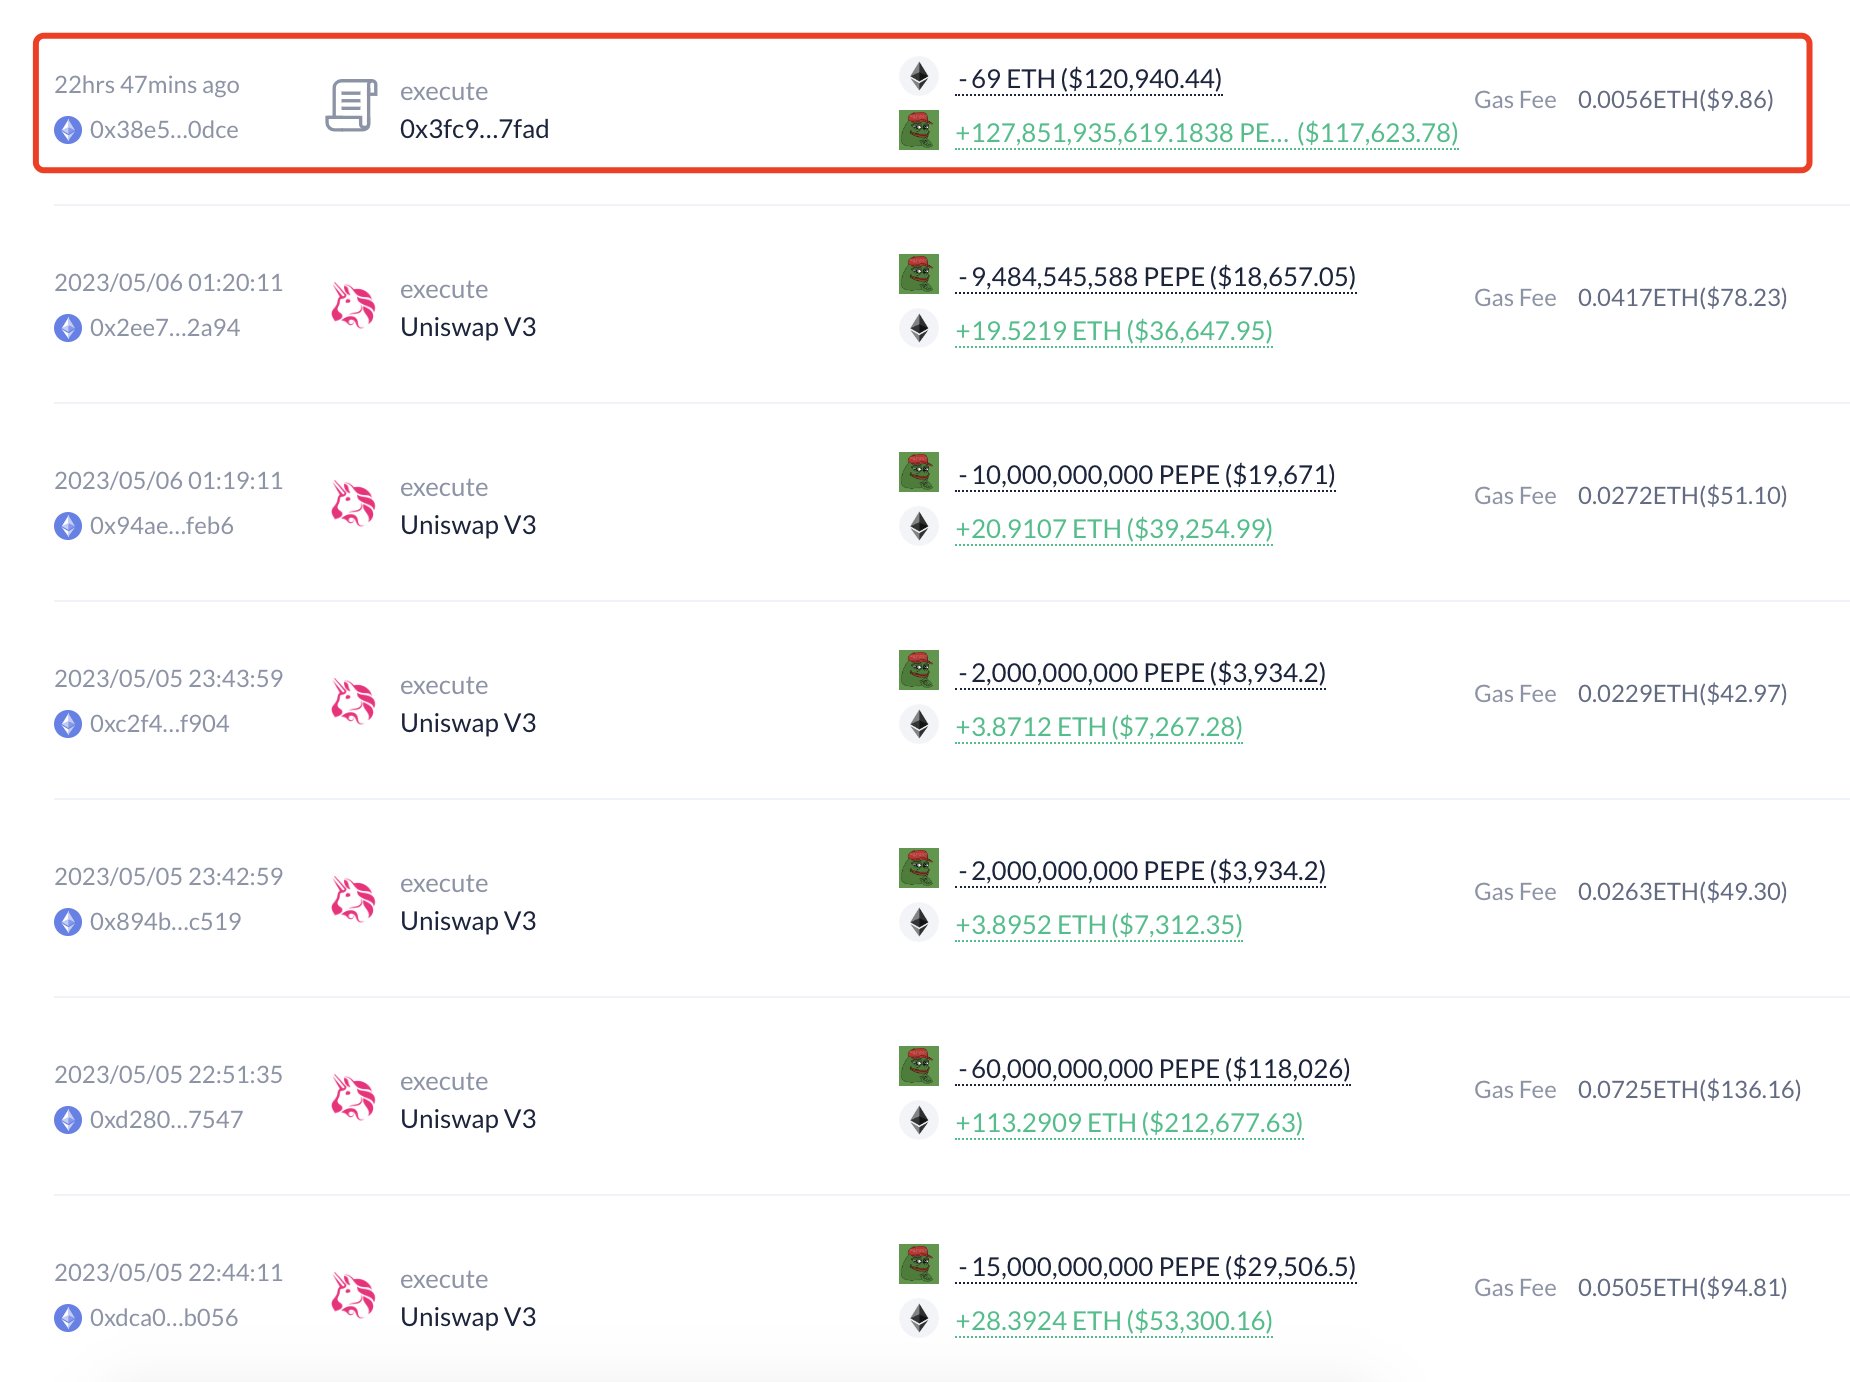Open transaction hash 0x94ae...feb6
Screen dimensions: 1850x1382
[162, 526]
